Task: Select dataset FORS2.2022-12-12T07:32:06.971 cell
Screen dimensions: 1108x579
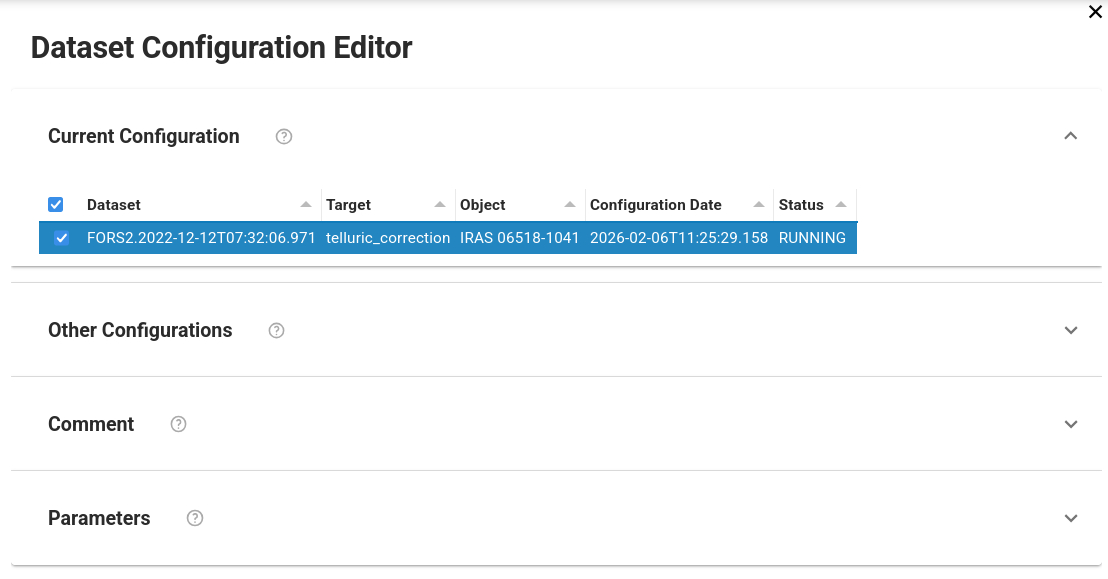Action: coord(201,238)
